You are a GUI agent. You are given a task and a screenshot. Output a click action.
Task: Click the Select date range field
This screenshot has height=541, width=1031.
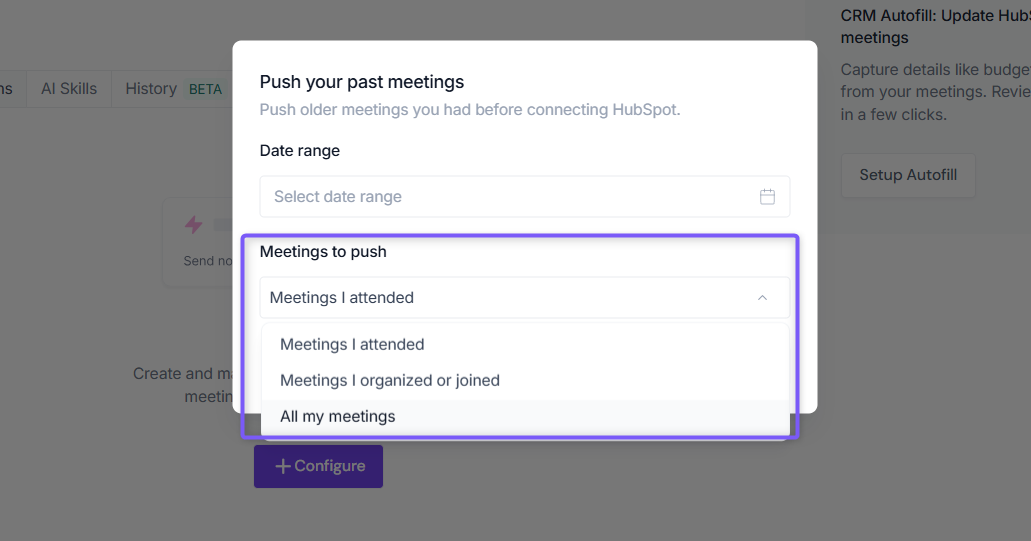[x=525, y=197]
